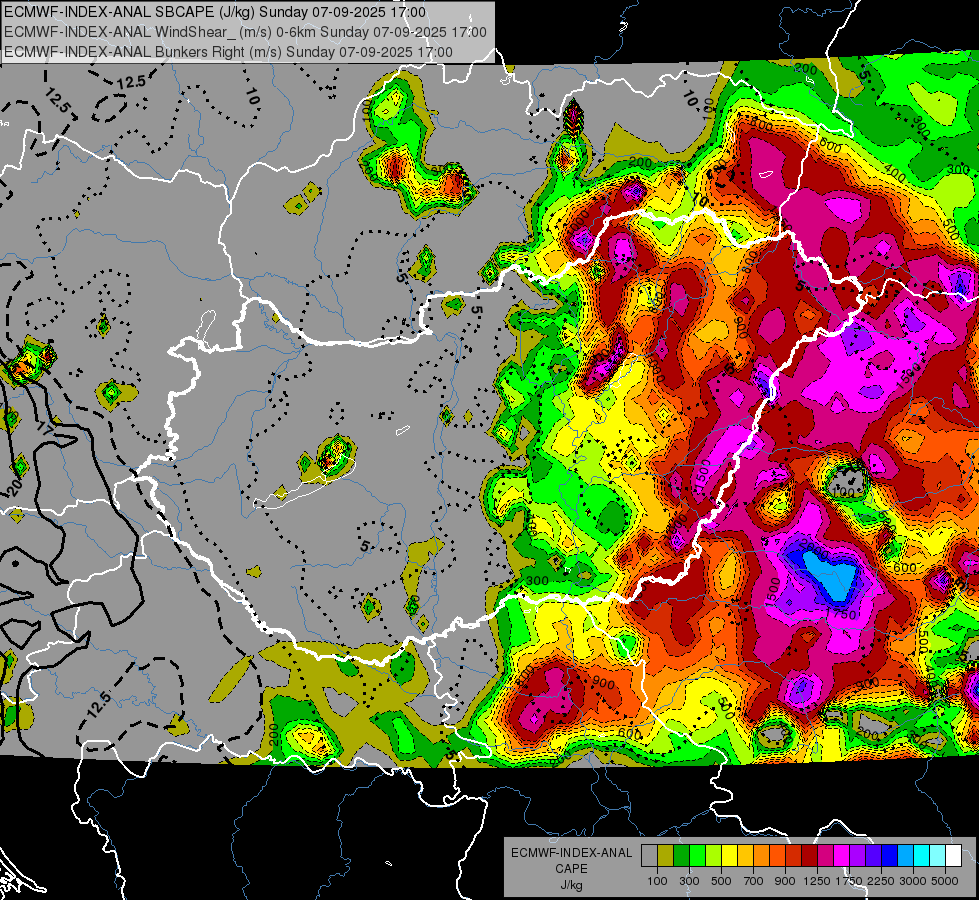Click the olive legend swatch
Screen dimensions: 979x900
pyautogui.click(x=666, y=855)
